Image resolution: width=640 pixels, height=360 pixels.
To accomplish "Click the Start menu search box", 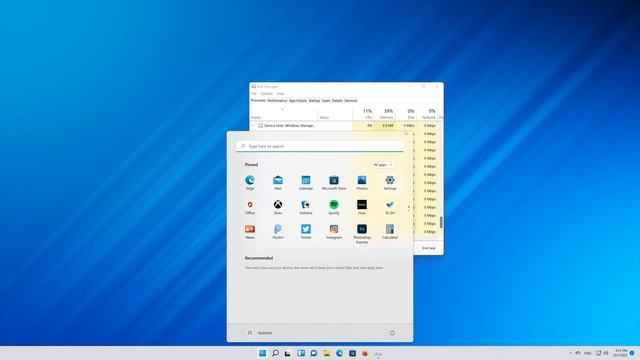I will click(x=320, y=146).
